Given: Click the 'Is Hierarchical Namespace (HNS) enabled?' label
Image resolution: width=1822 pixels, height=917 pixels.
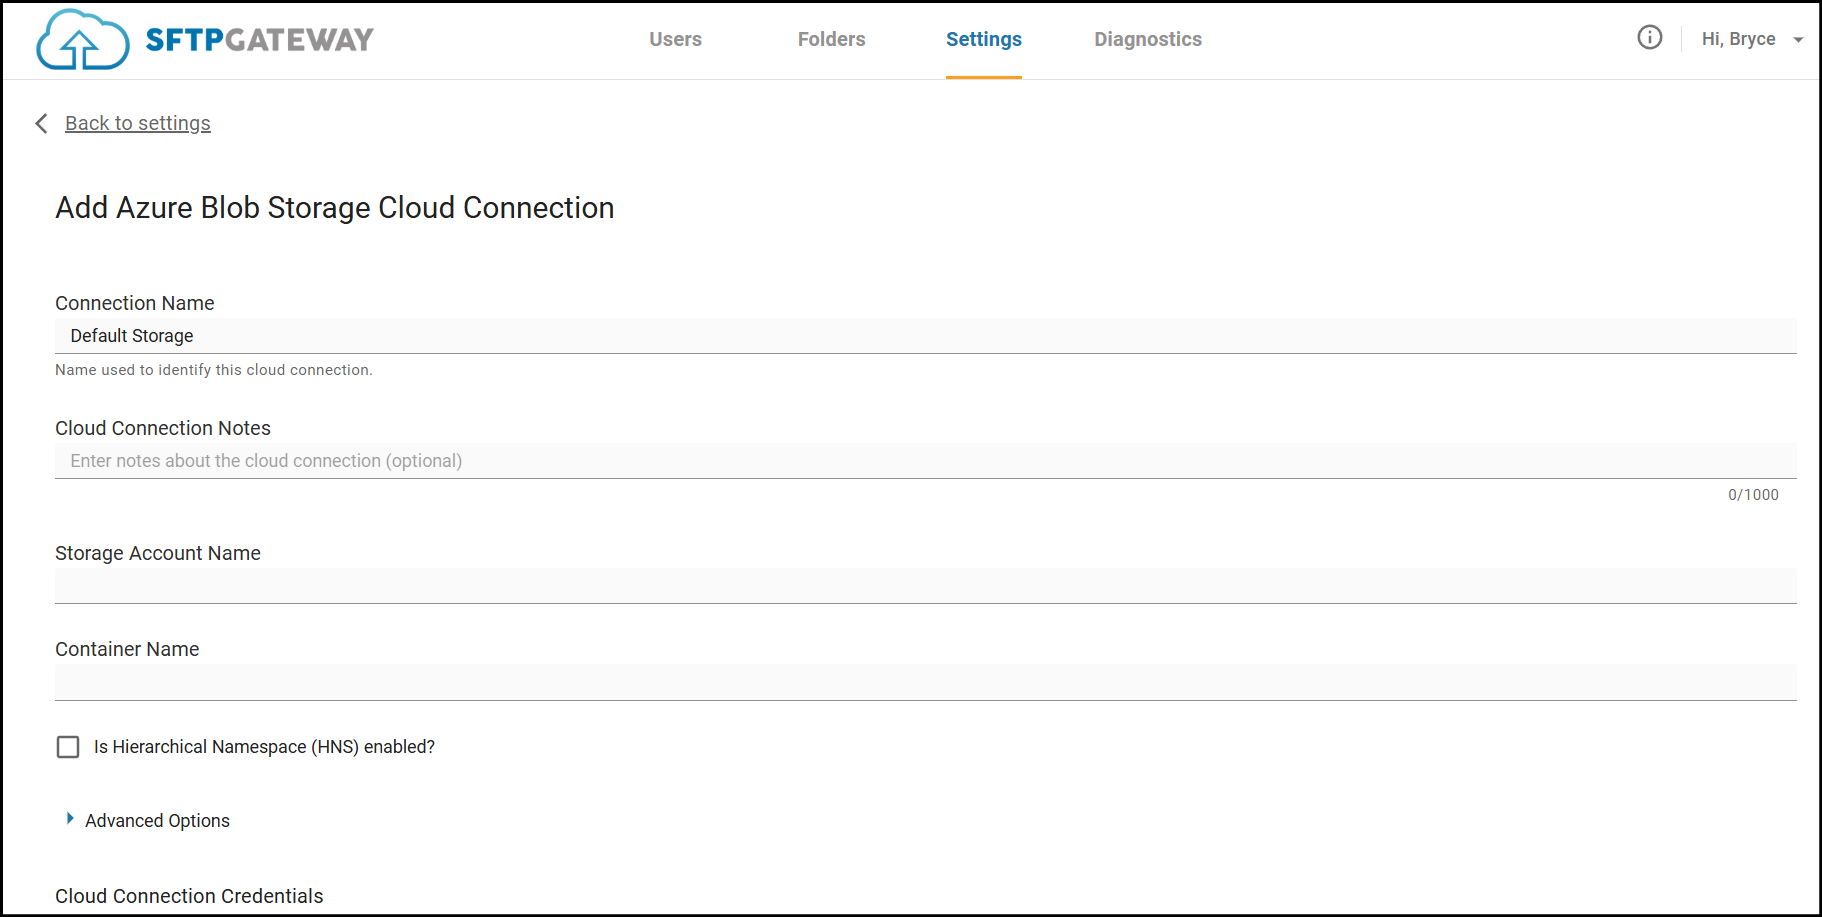Looking at the screenshot, I should click(264, 747).
